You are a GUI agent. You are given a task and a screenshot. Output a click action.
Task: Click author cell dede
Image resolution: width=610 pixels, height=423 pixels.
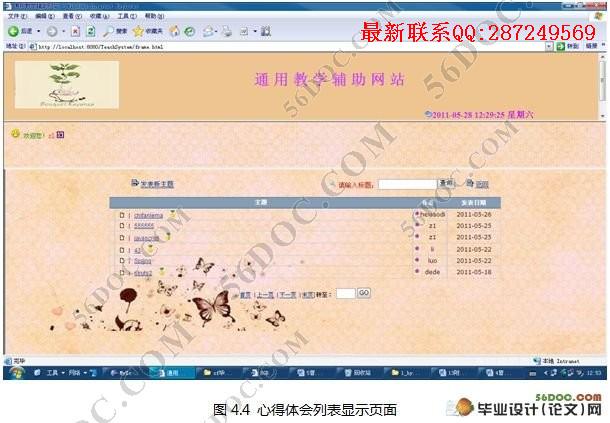[x=432, y=272]
